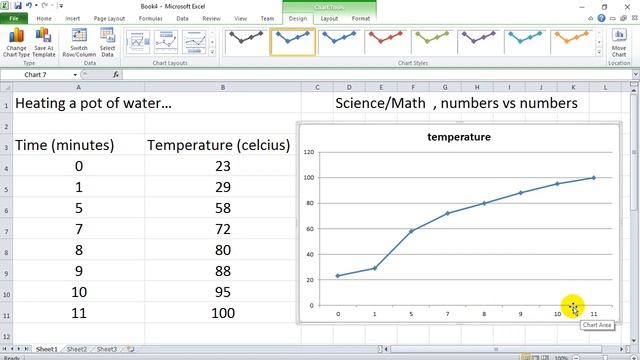Click Science/Math numbers vs numbers text
The image size is (640, 360).
pyautogui.click(x=456, y=103)
